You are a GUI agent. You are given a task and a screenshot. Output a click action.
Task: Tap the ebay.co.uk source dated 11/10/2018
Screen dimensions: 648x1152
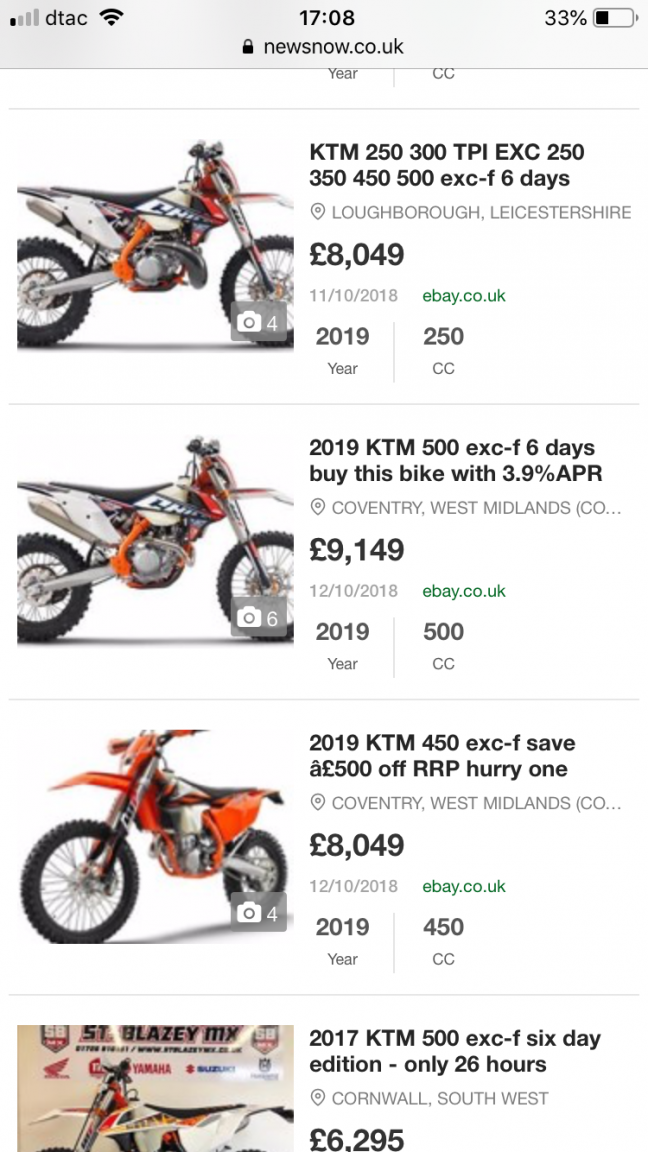[x=464, y=295]
